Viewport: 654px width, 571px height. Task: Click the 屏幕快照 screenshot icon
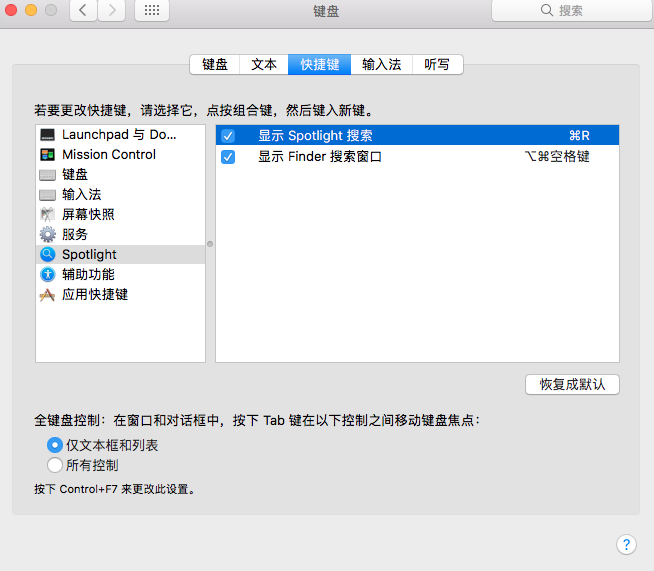tap(47, 214)
